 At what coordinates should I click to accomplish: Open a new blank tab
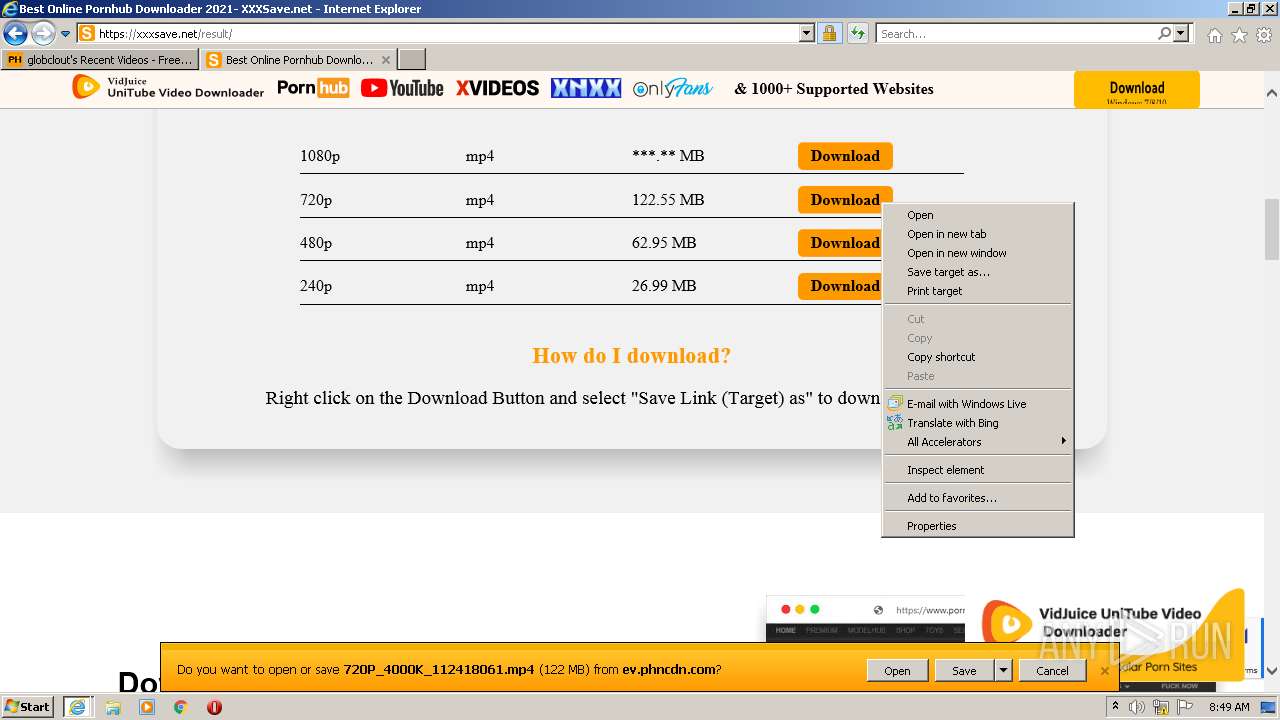[412, 60]
